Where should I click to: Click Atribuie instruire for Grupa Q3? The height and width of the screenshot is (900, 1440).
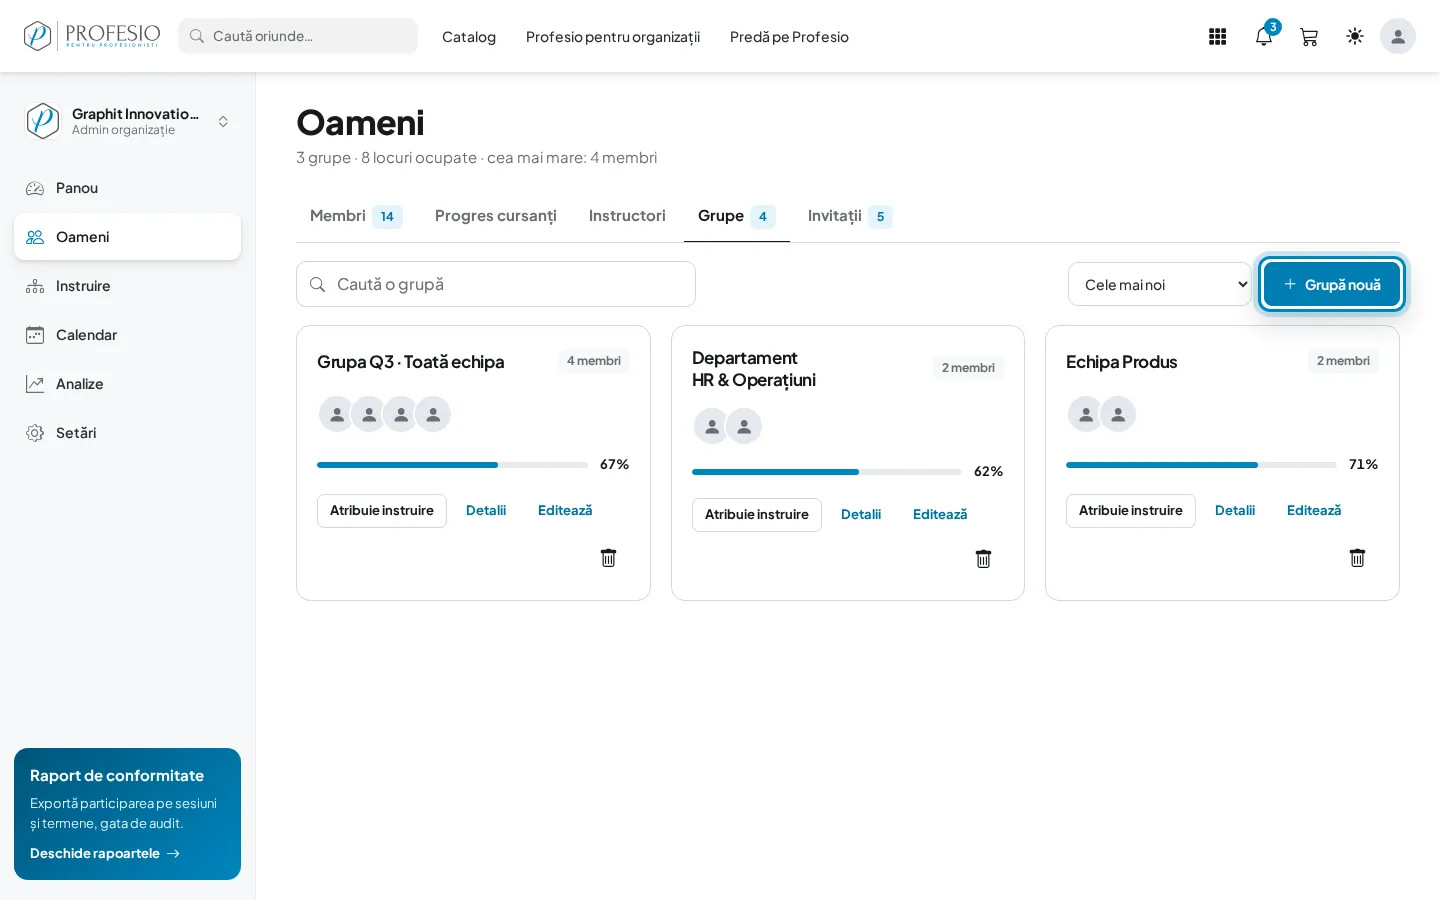382,511
